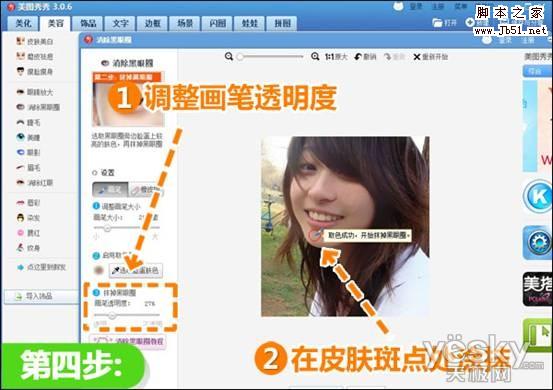Screen dimensions: 553x390
Task: Switch to the 美容 tab
Action: pyautogui.click(x=56, y=24)
